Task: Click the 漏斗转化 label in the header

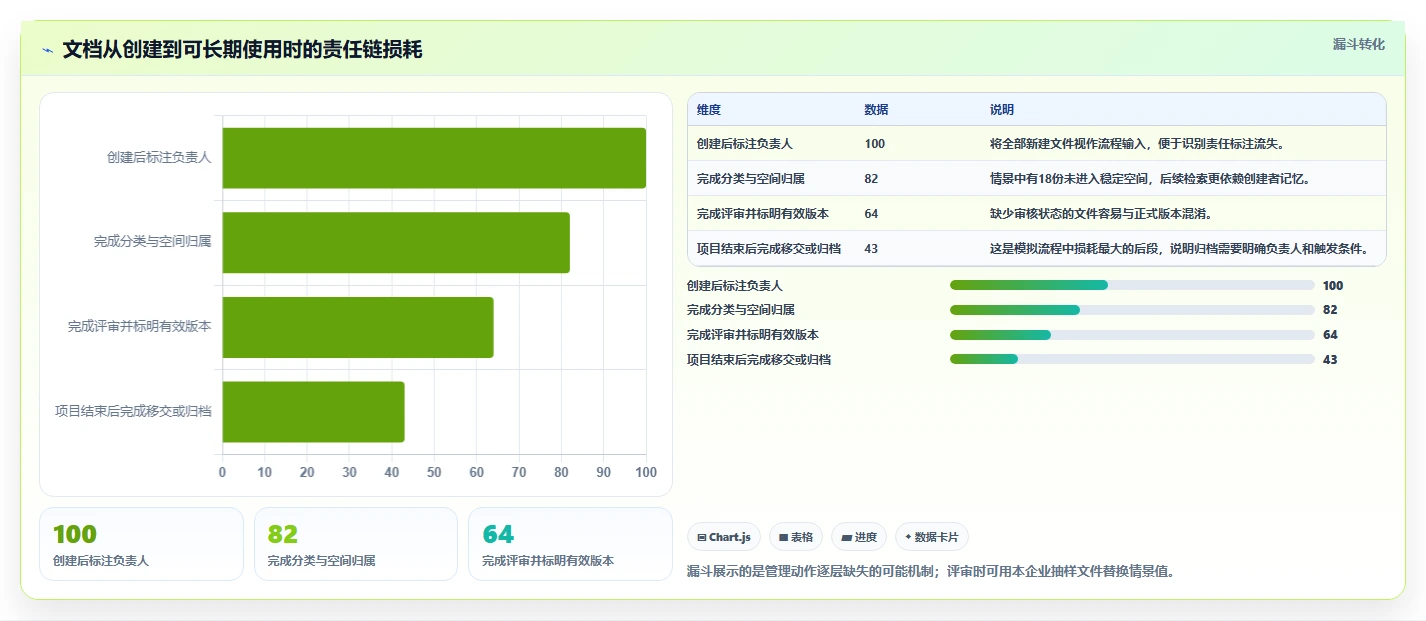Action: 1359,44
